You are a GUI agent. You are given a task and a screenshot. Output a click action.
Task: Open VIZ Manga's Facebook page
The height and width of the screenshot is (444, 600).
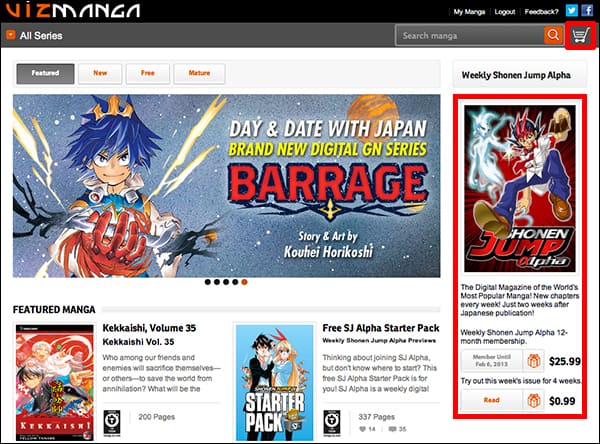tap(587, 11)
